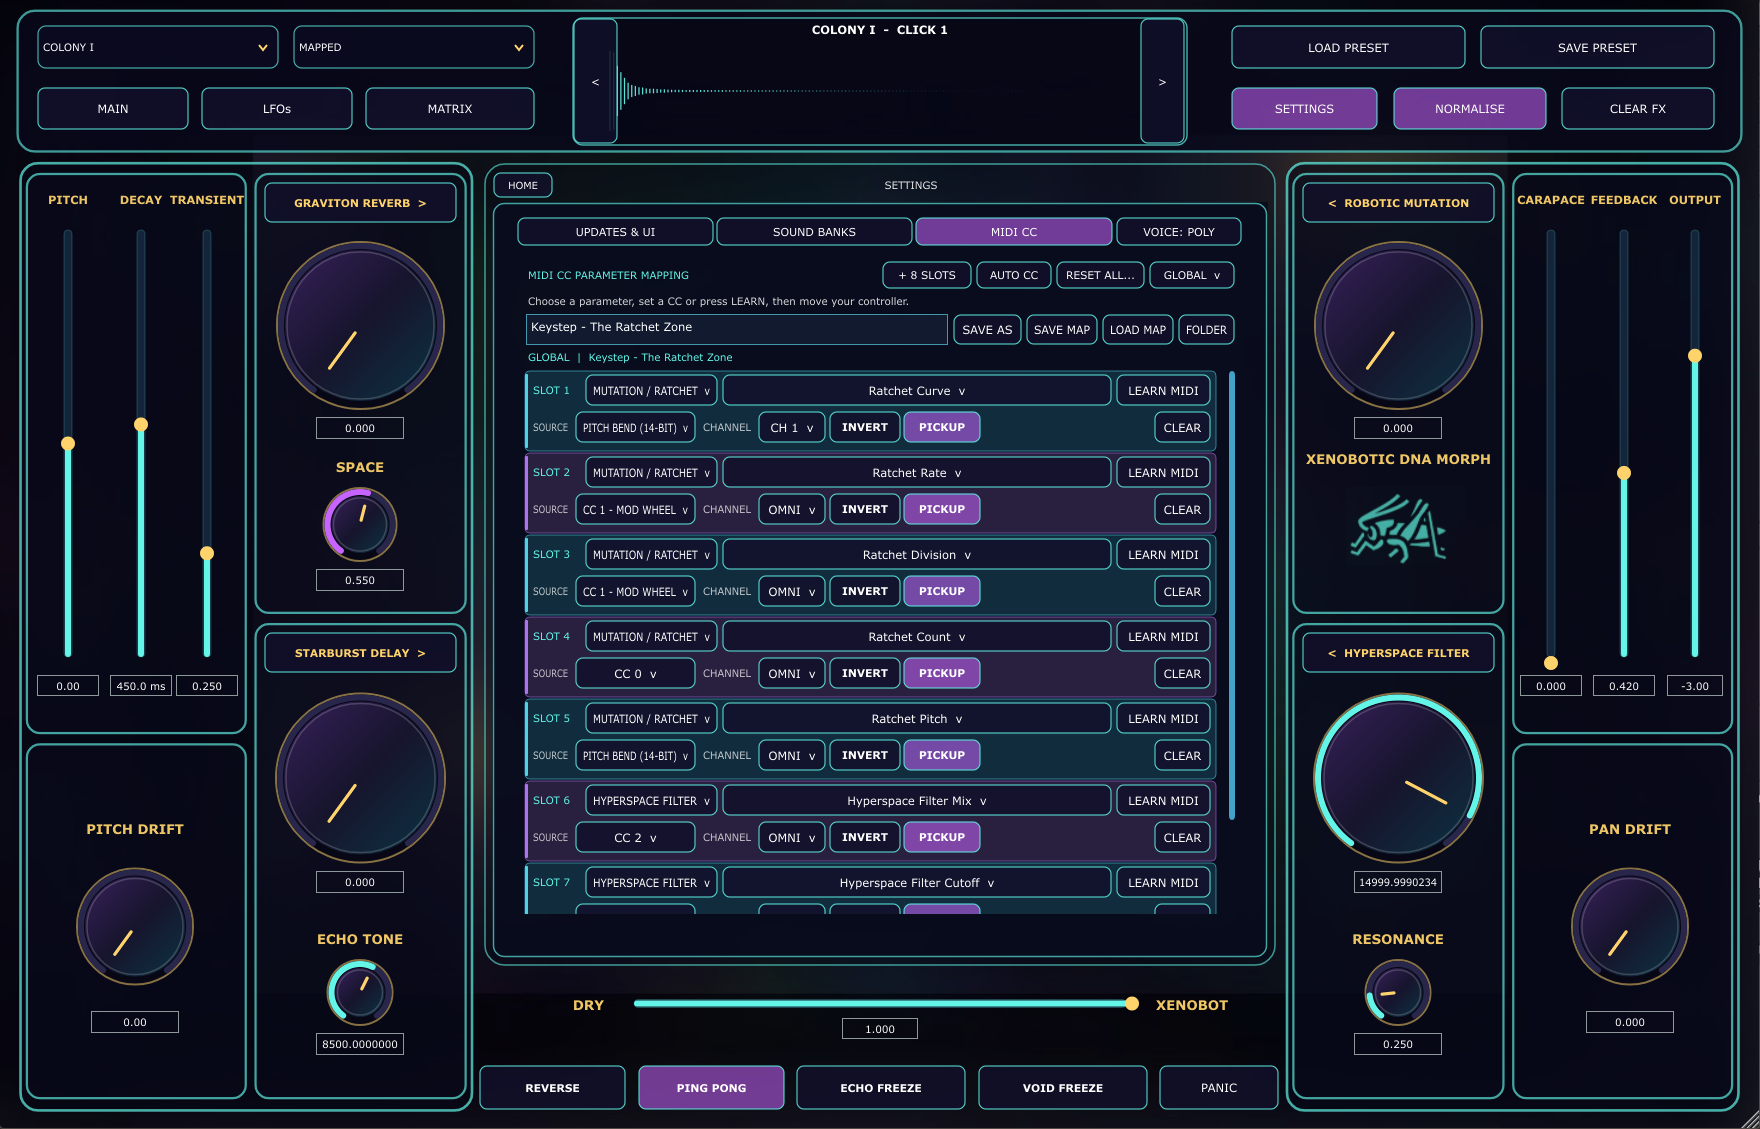Image resolution: width=1760 pixels, height=1129 pixels.
Task: Open Slot 1 Ratchet Curve parameter dropdown
Action: click(917, 391)
